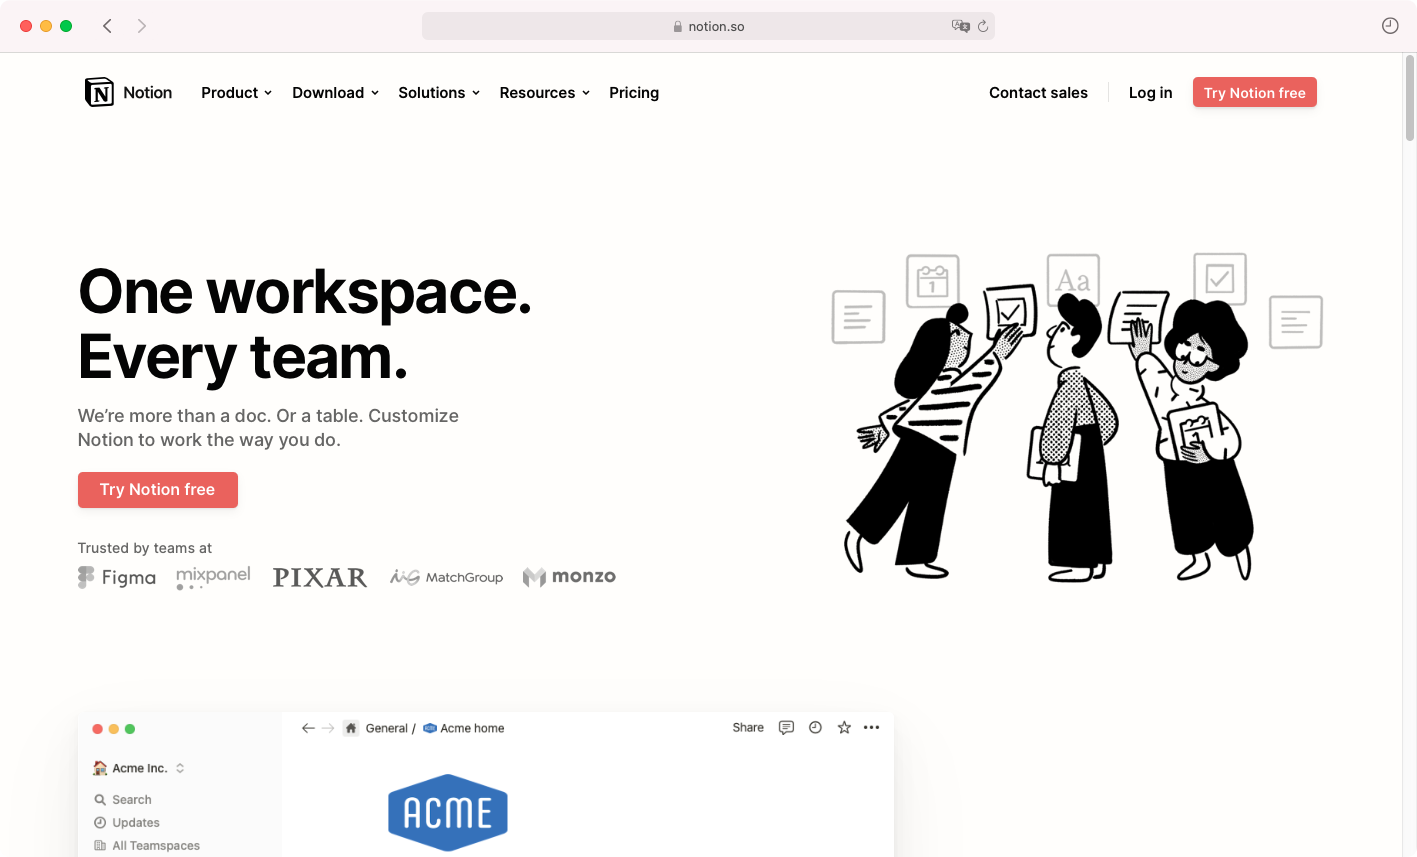Image resolution: width=1417 pixels, height=857 pixels.
Task: Click Try Notion free in header
Action: tap(1255, 92)
